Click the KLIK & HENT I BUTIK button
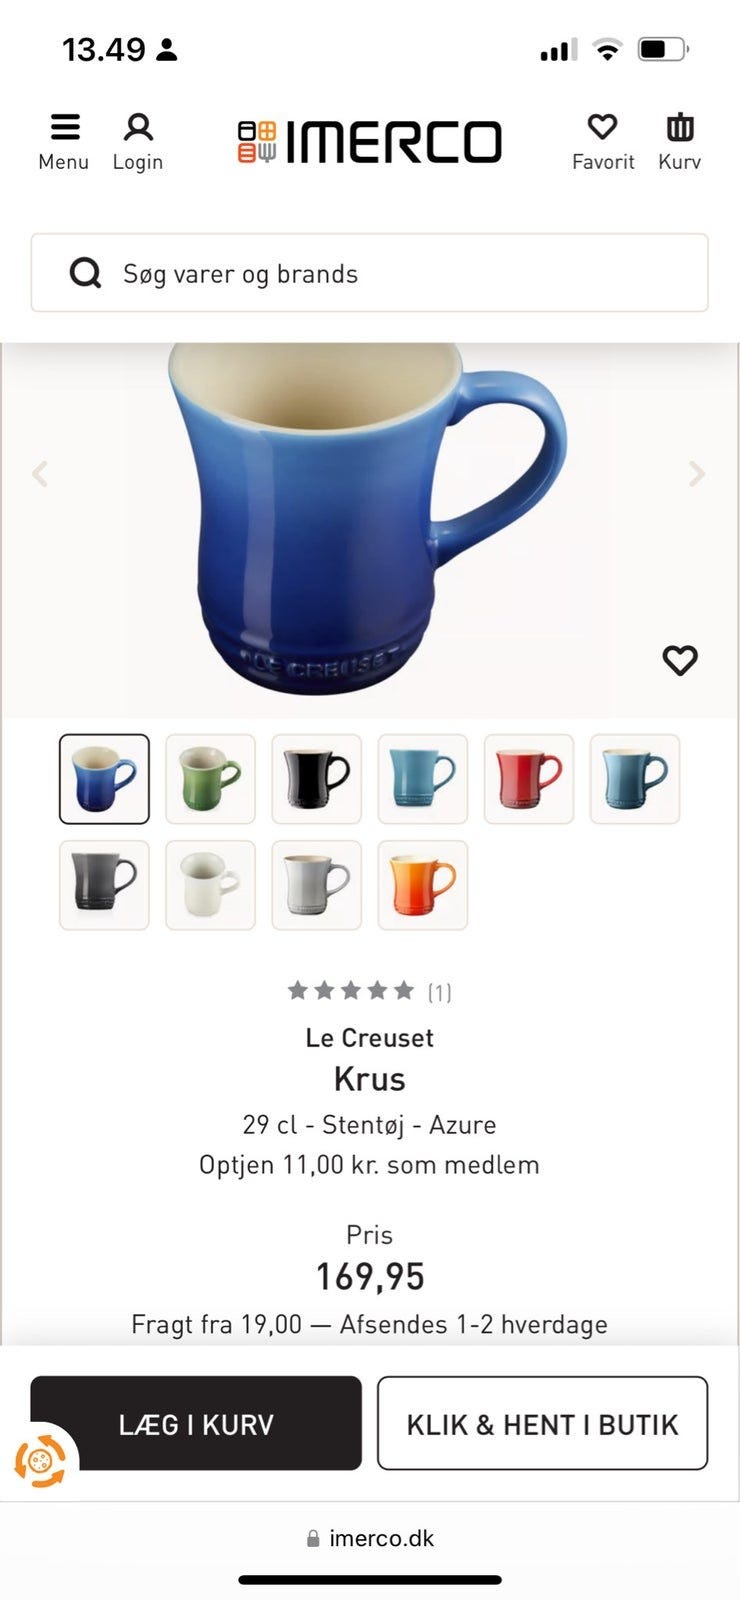 (x=542, y=1423)
